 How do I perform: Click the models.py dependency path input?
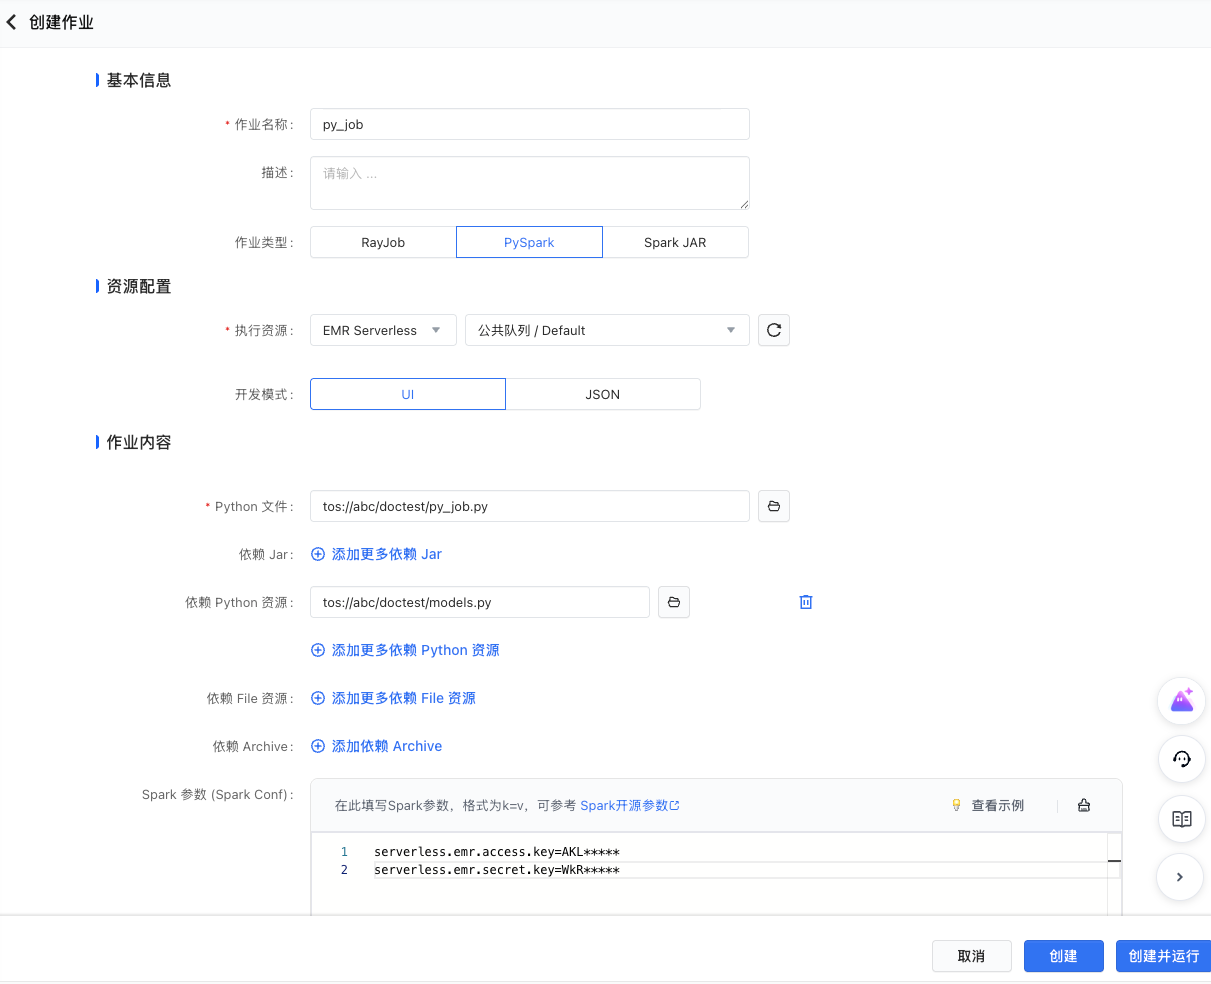click(480, 602)
